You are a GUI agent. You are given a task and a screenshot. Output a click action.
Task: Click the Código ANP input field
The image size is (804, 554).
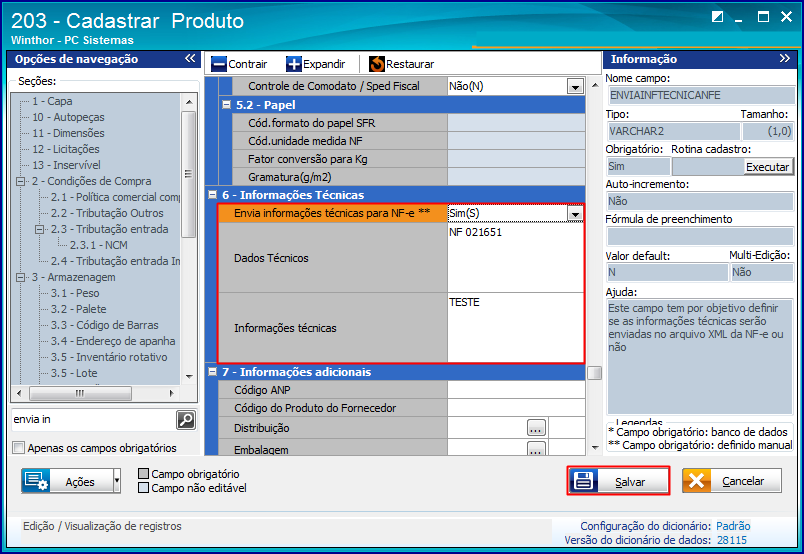(x=516, y=390)
